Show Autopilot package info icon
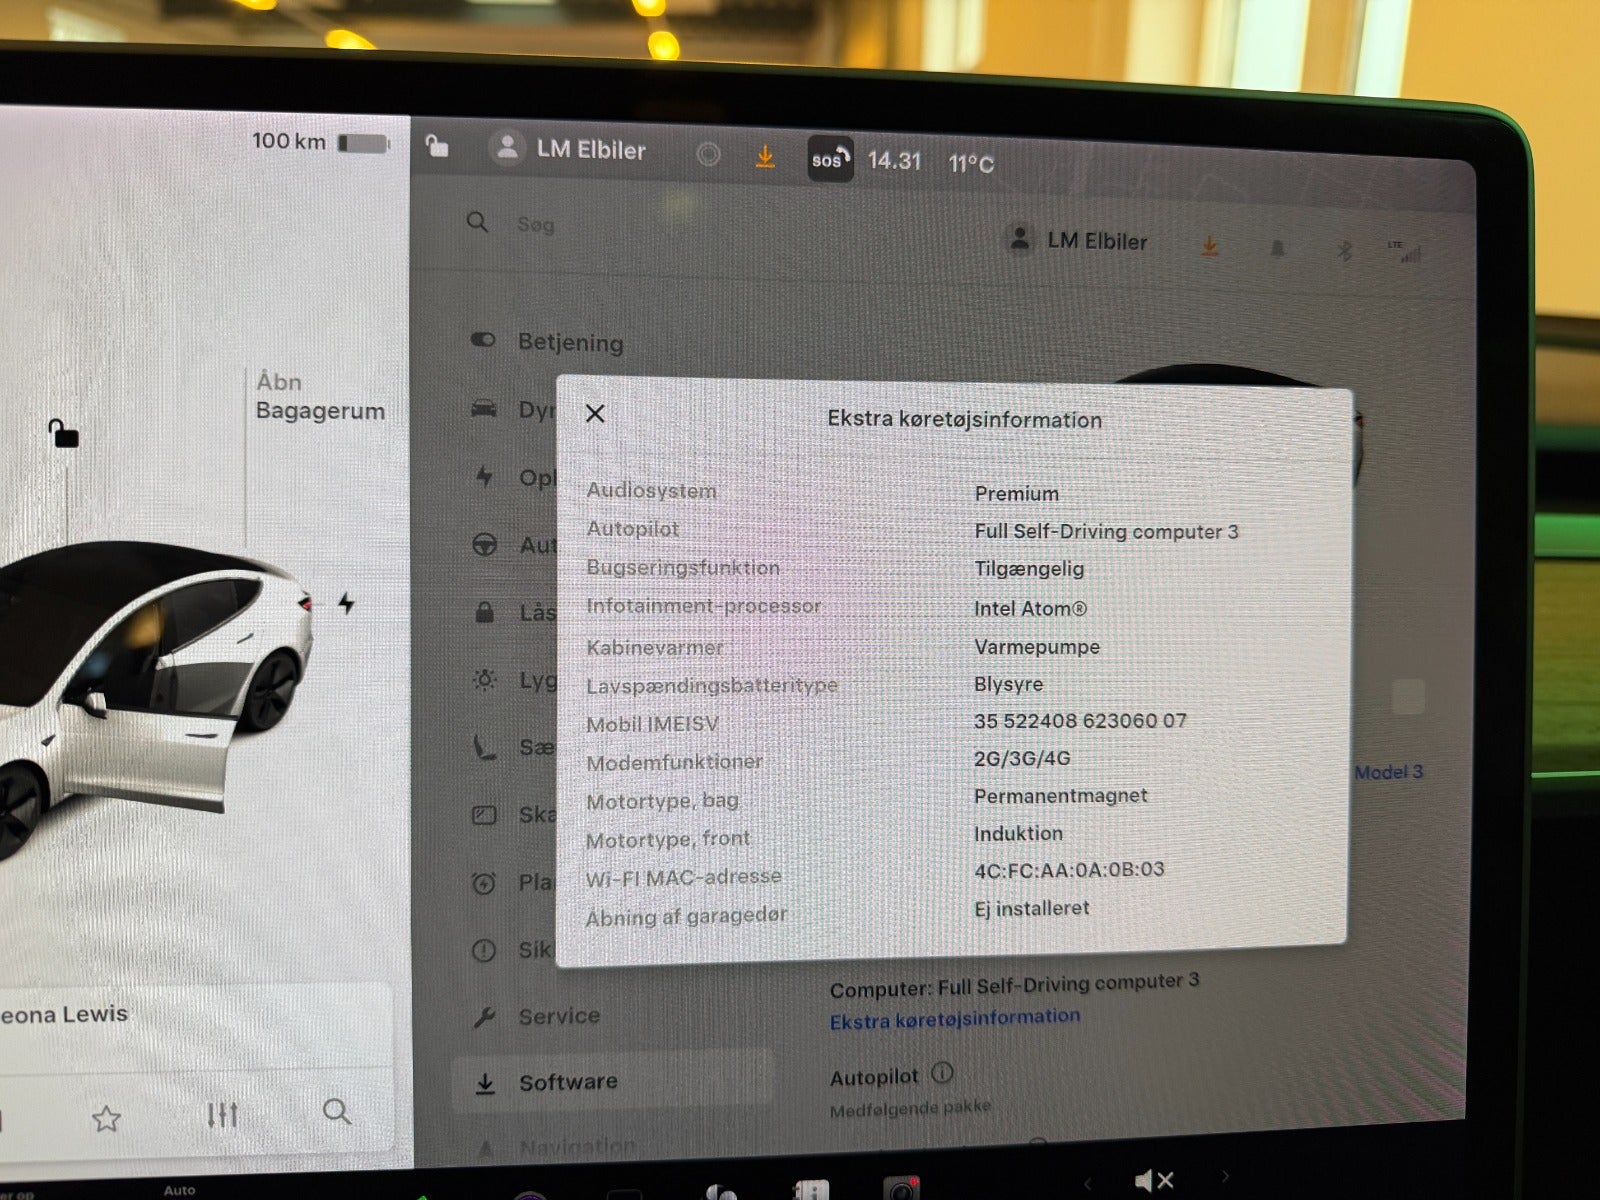Screen dimensions: 1600x1200 coord(942,1073)
